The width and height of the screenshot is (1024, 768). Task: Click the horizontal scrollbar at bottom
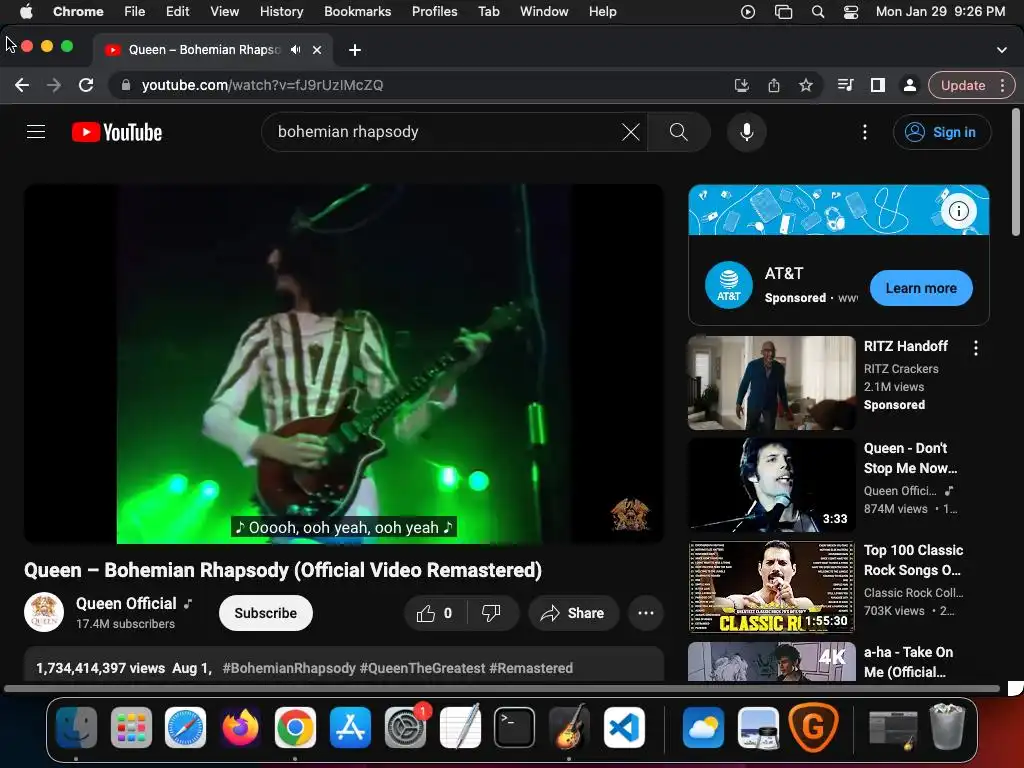(502, 688)
